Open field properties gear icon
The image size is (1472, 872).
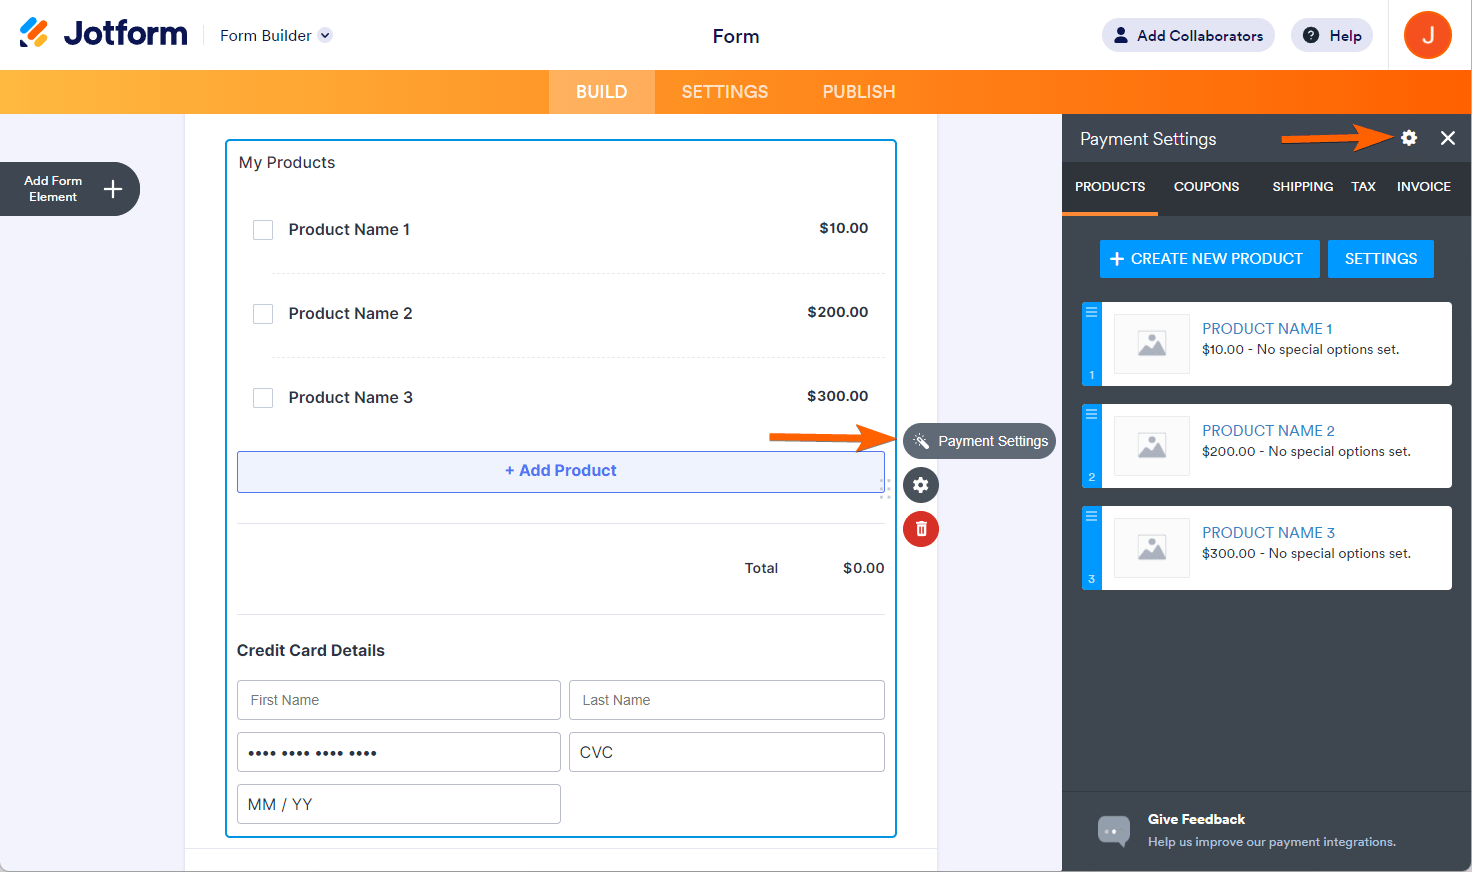tap(921, 485)
